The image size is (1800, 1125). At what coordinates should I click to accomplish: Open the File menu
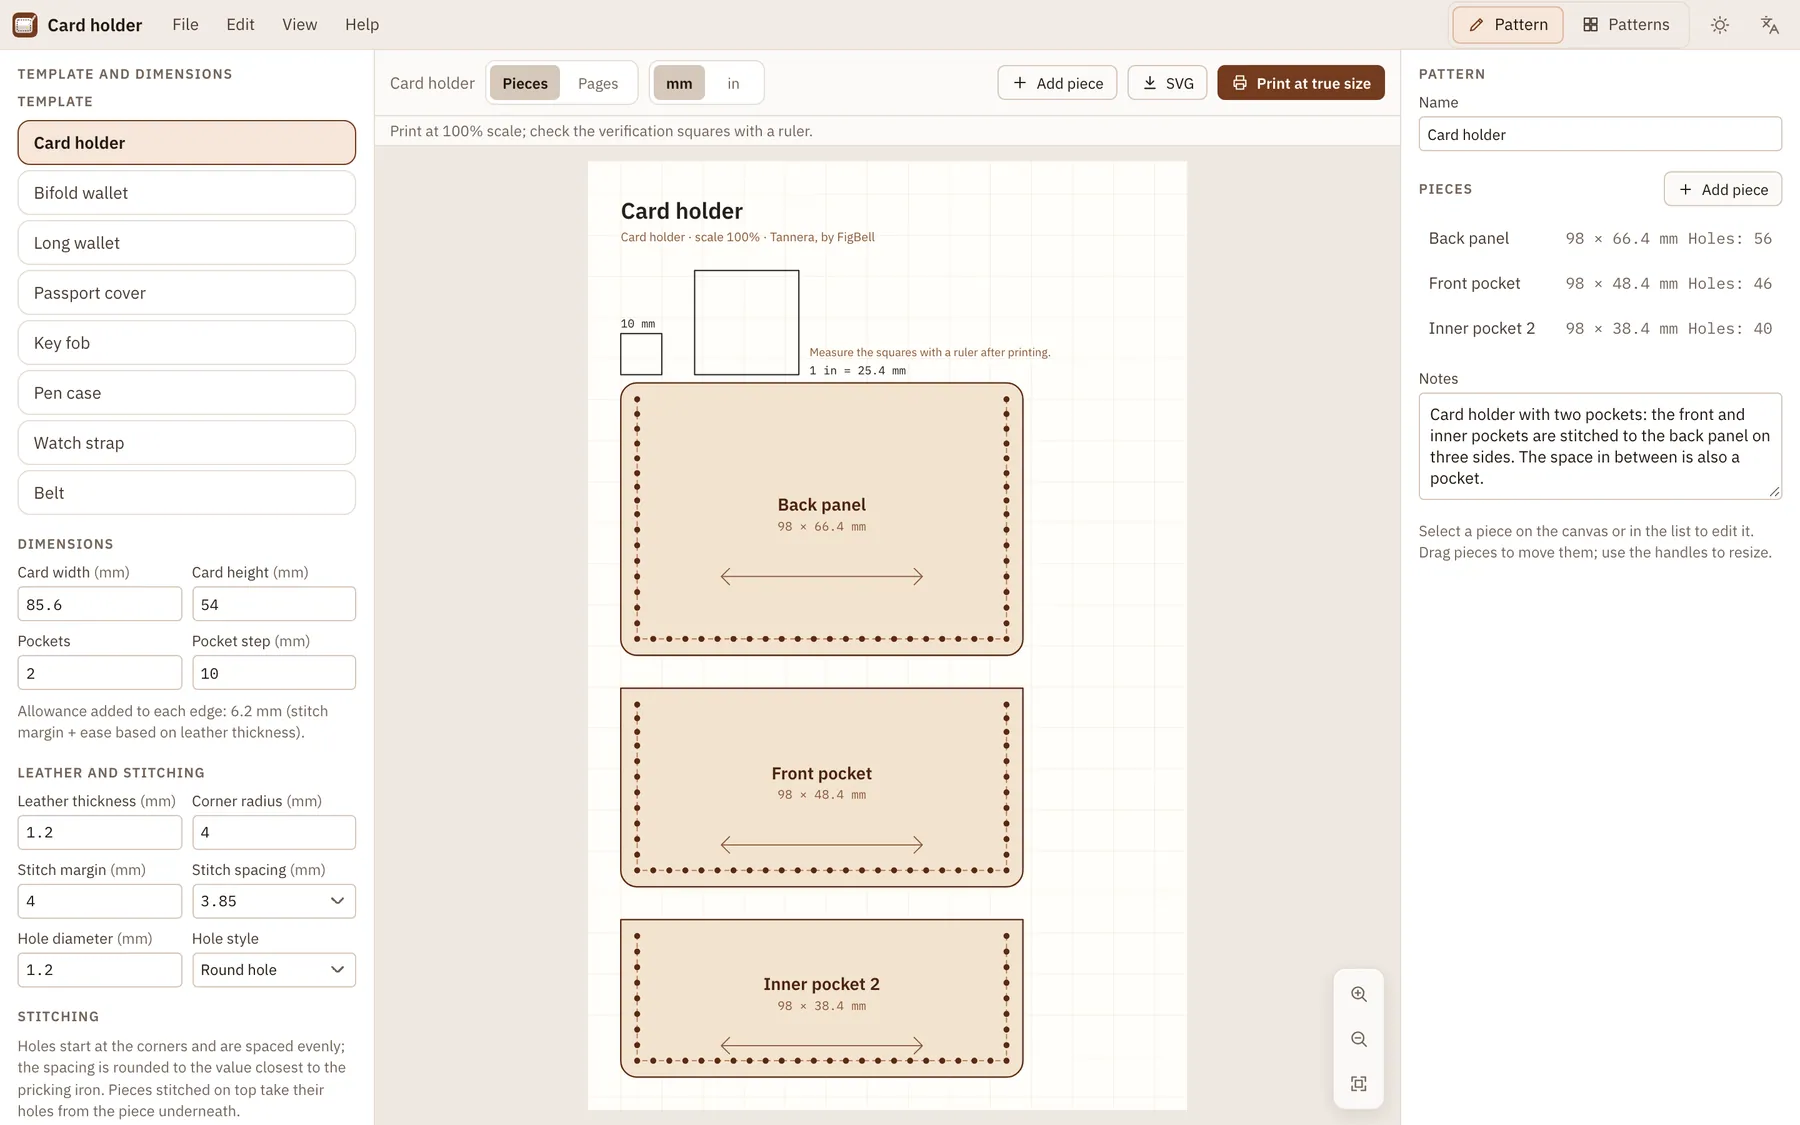pyautogui.click(x=185, y=24)
